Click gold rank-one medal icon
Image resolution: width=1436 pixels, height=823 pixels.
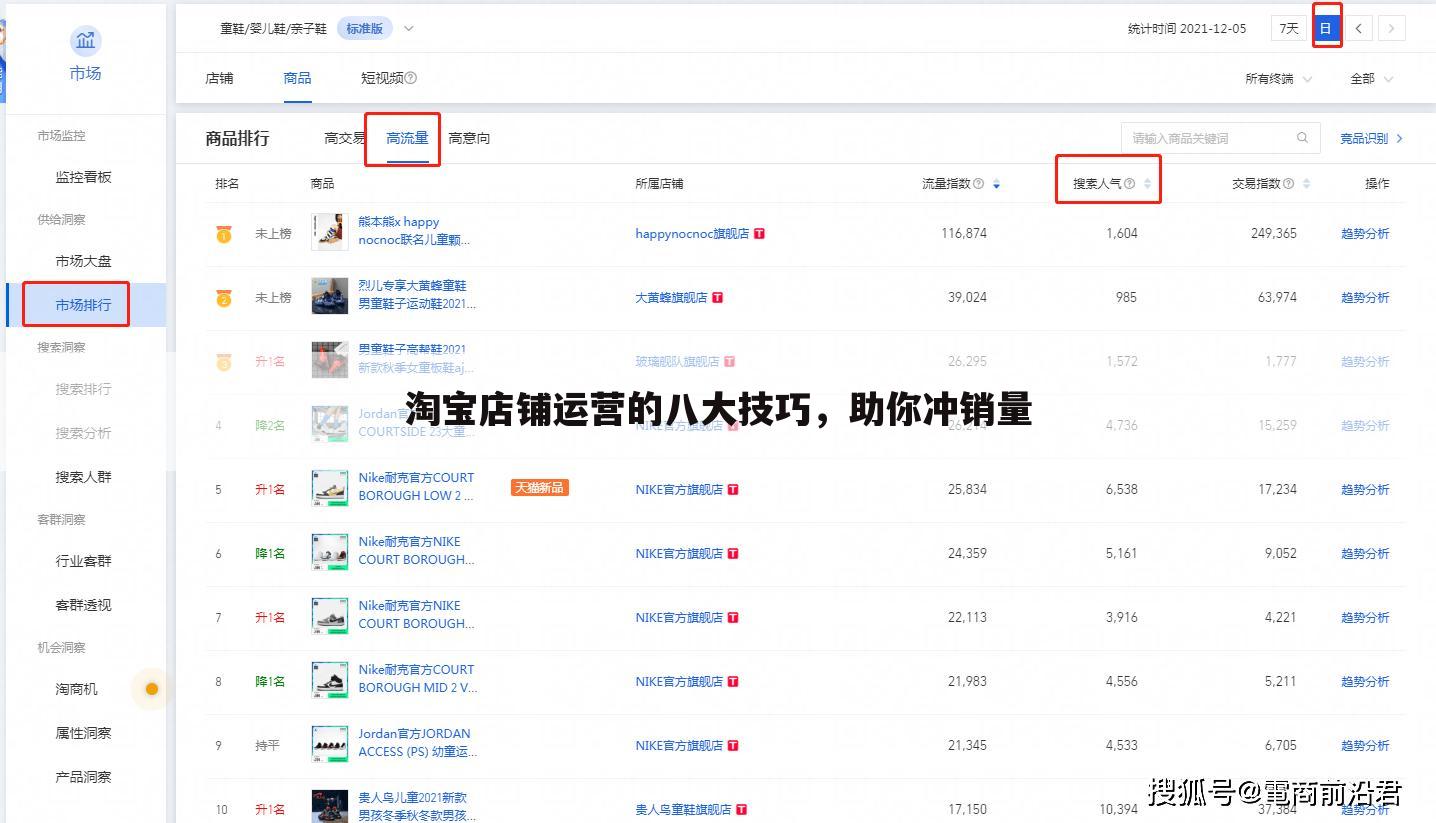[x=223, y=234]
